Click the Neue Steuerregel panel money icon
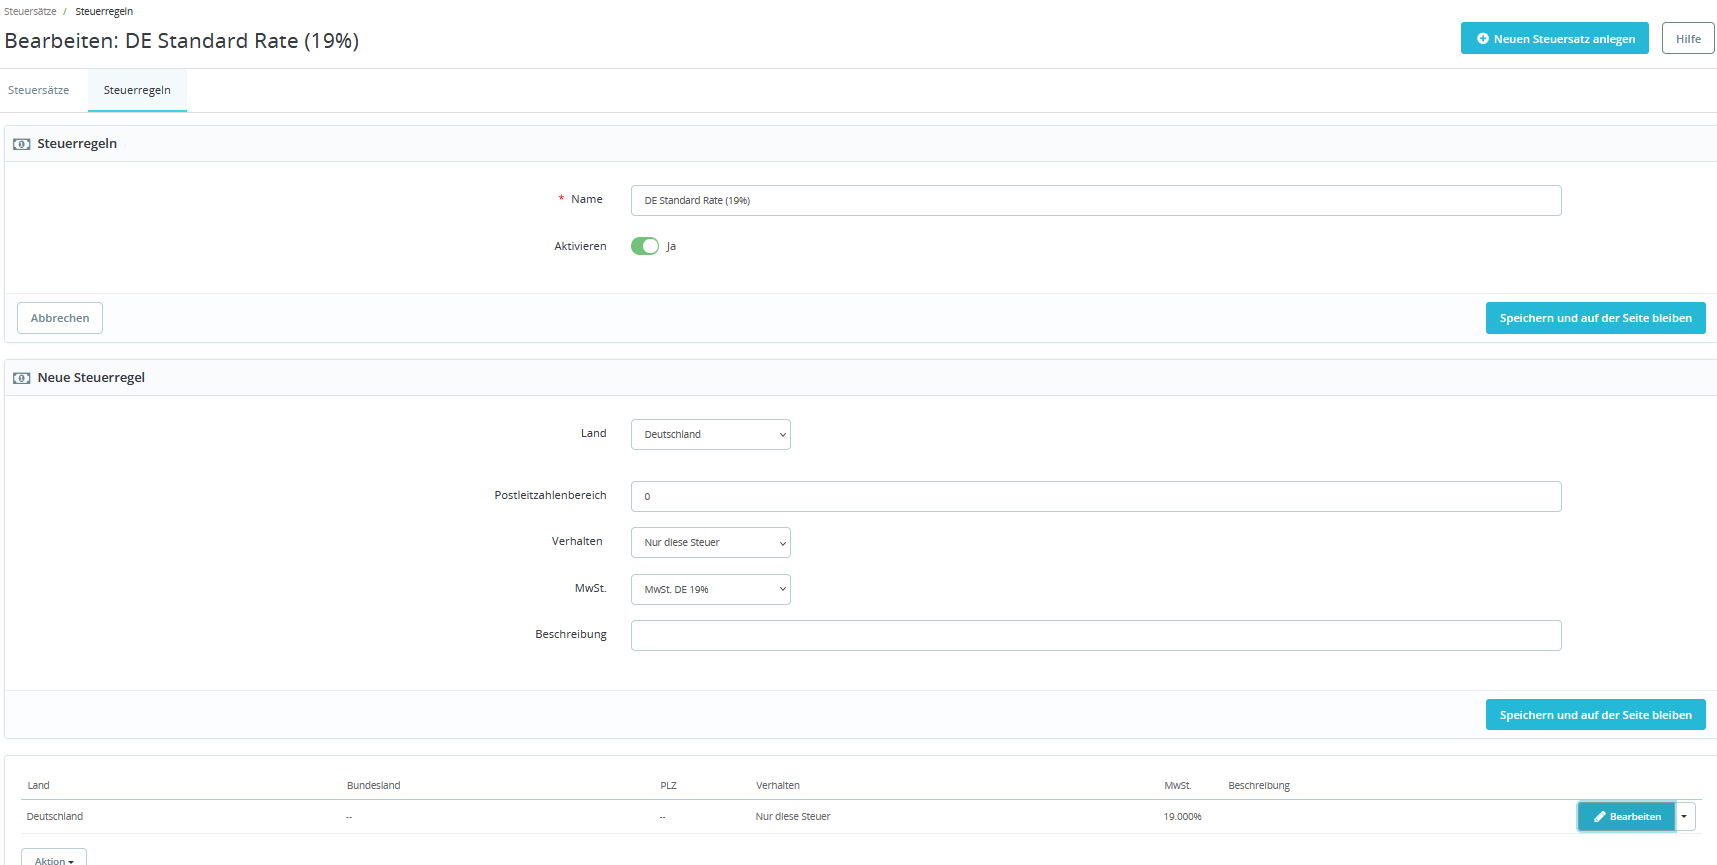The width and height of the screenshot is (1717, 865). point(21,378)
